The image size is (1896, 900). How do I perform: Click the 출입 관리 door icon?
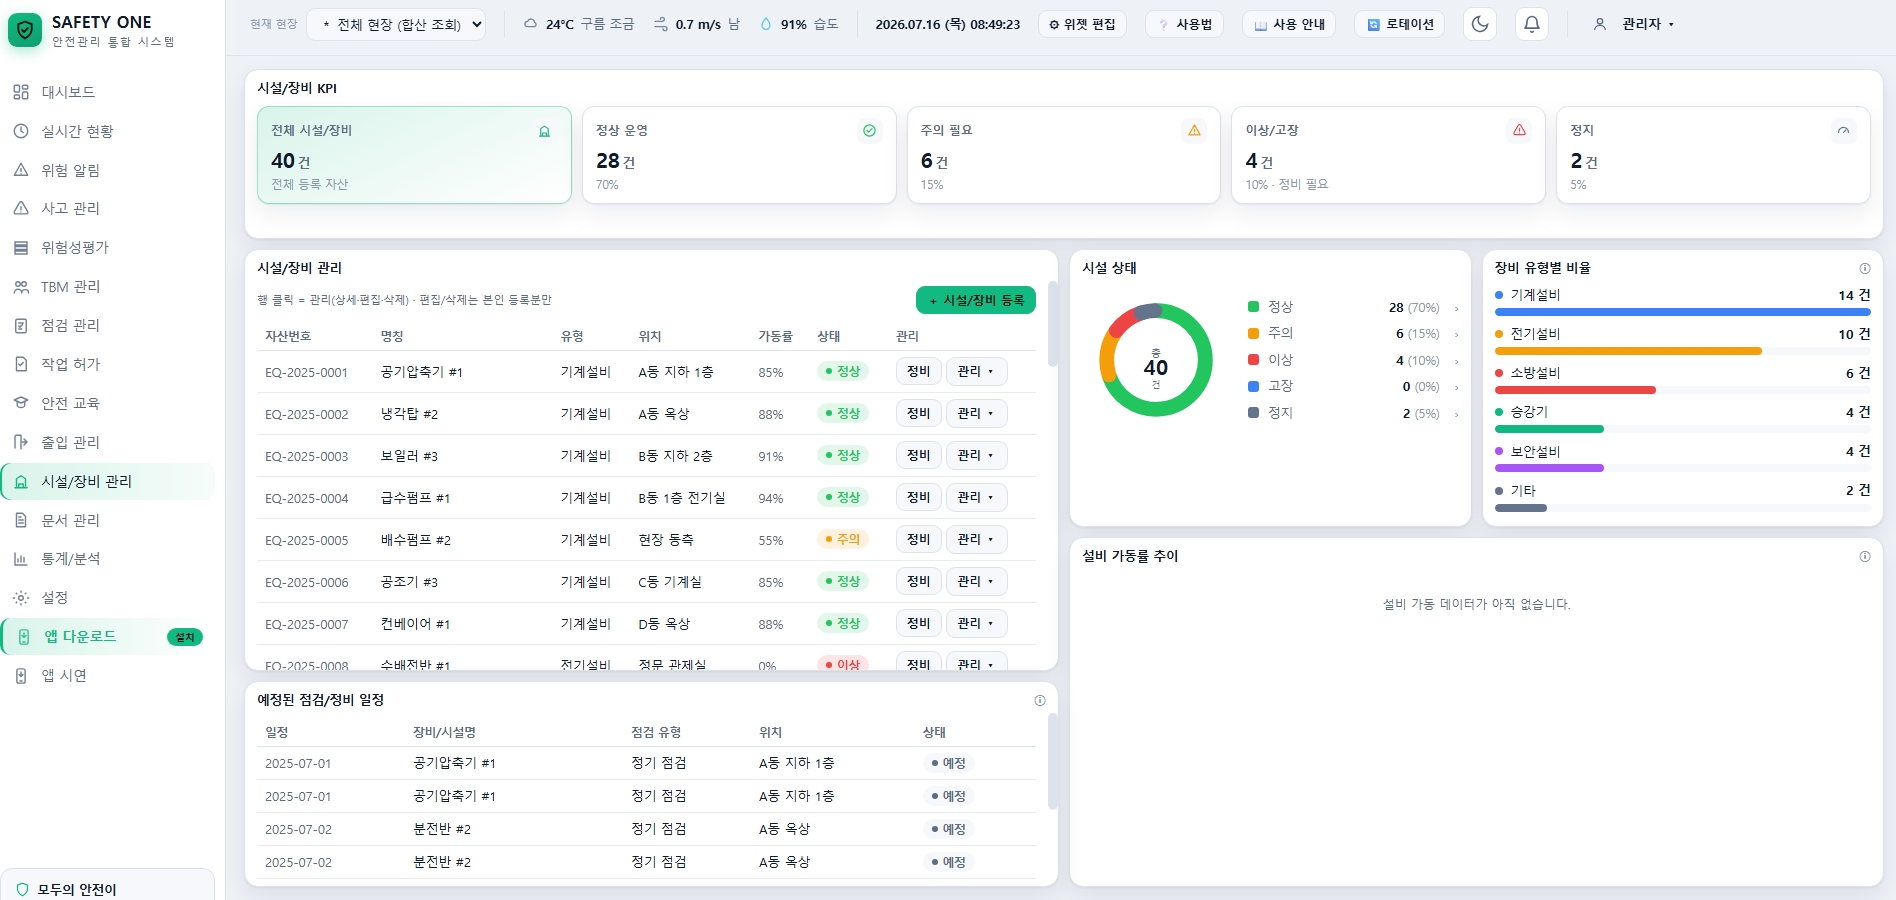pos(21,442)
